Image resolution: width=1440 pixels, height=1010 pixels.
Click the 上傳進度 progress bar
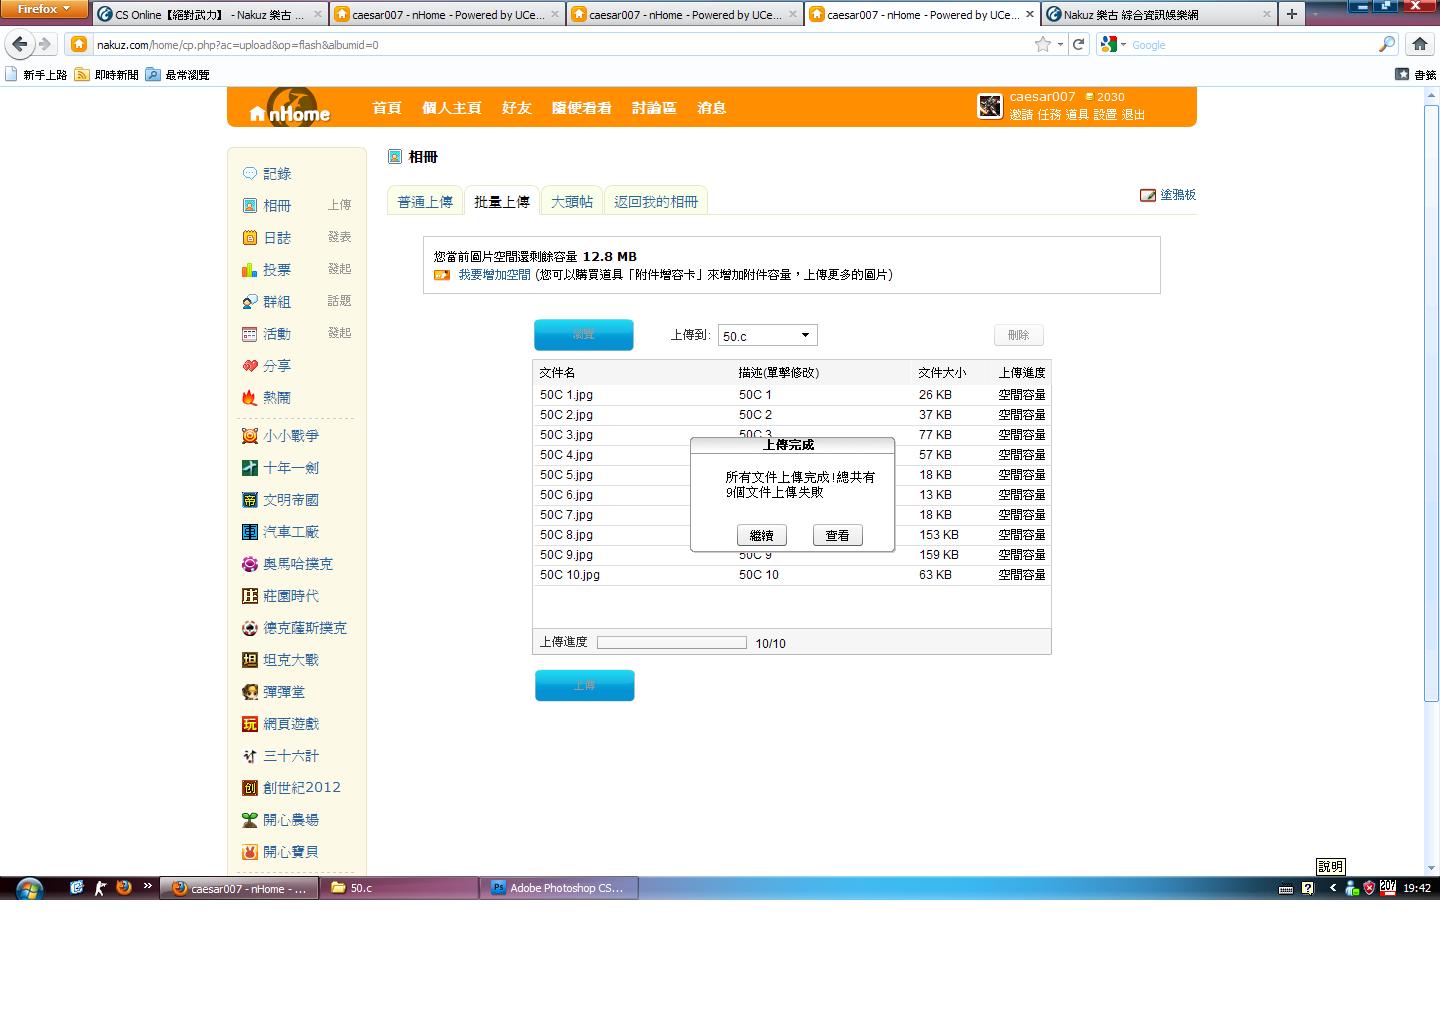672,643
